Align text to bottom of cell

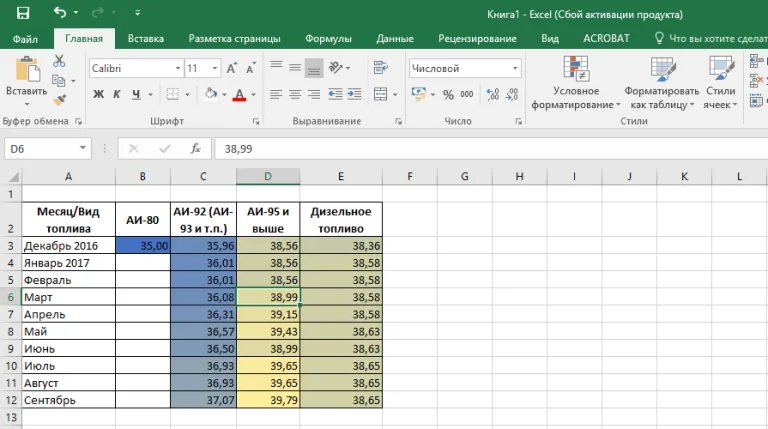coord(314,68)
